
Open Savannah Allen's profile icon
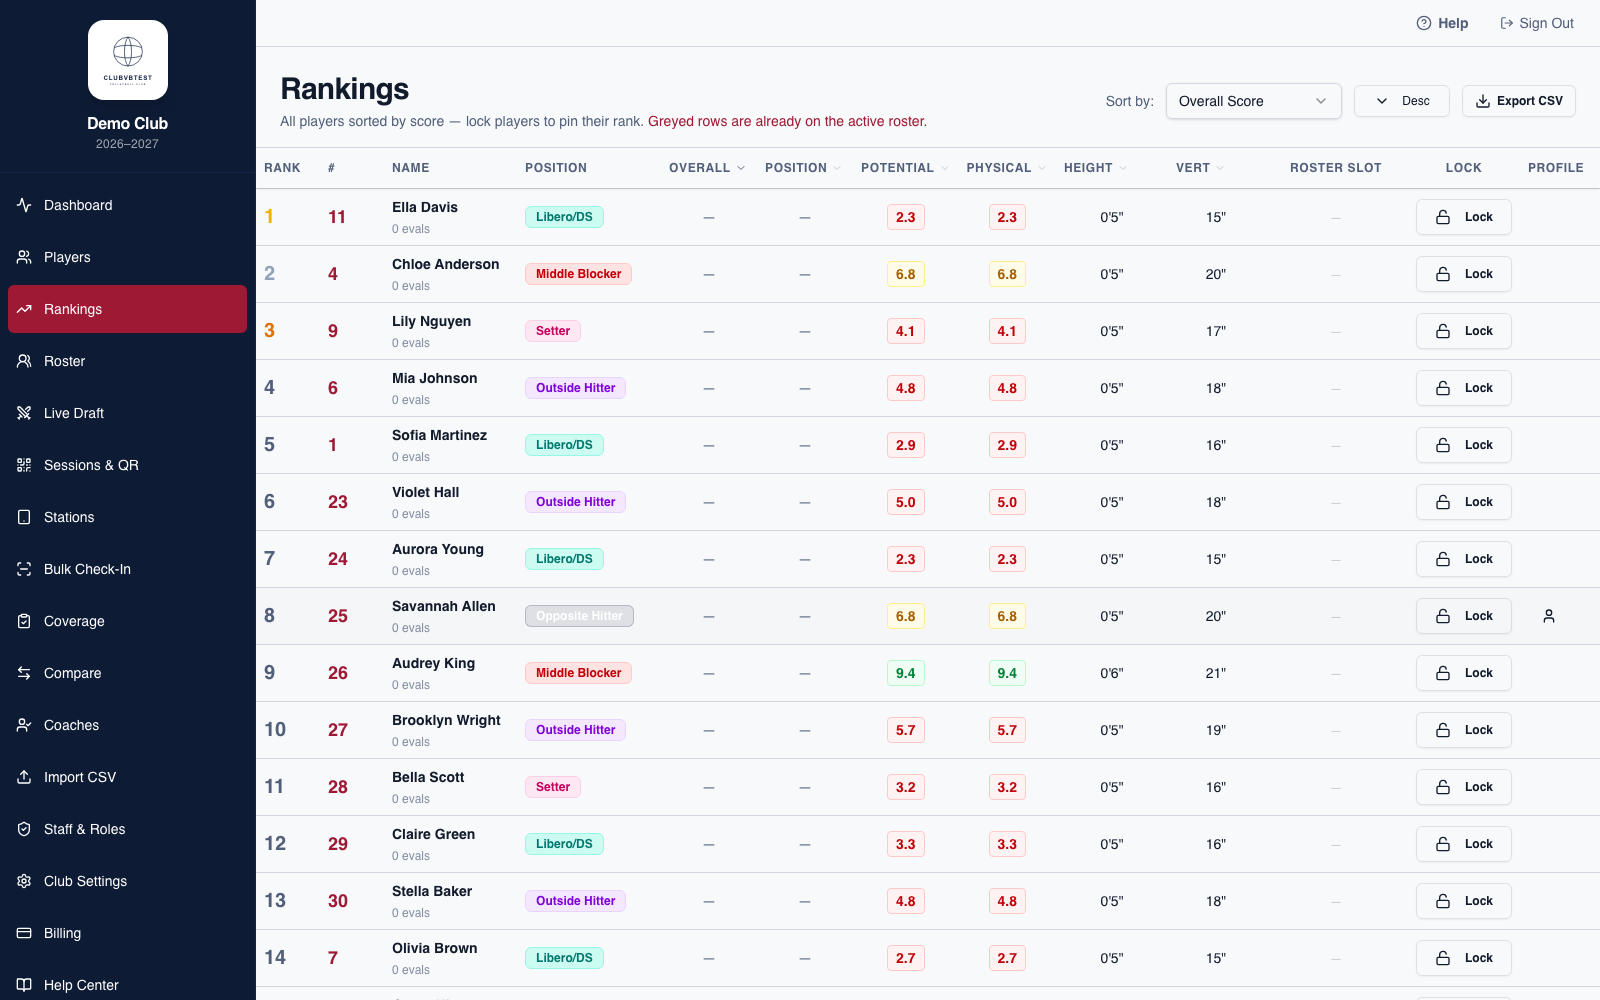tap(1549, 616)
